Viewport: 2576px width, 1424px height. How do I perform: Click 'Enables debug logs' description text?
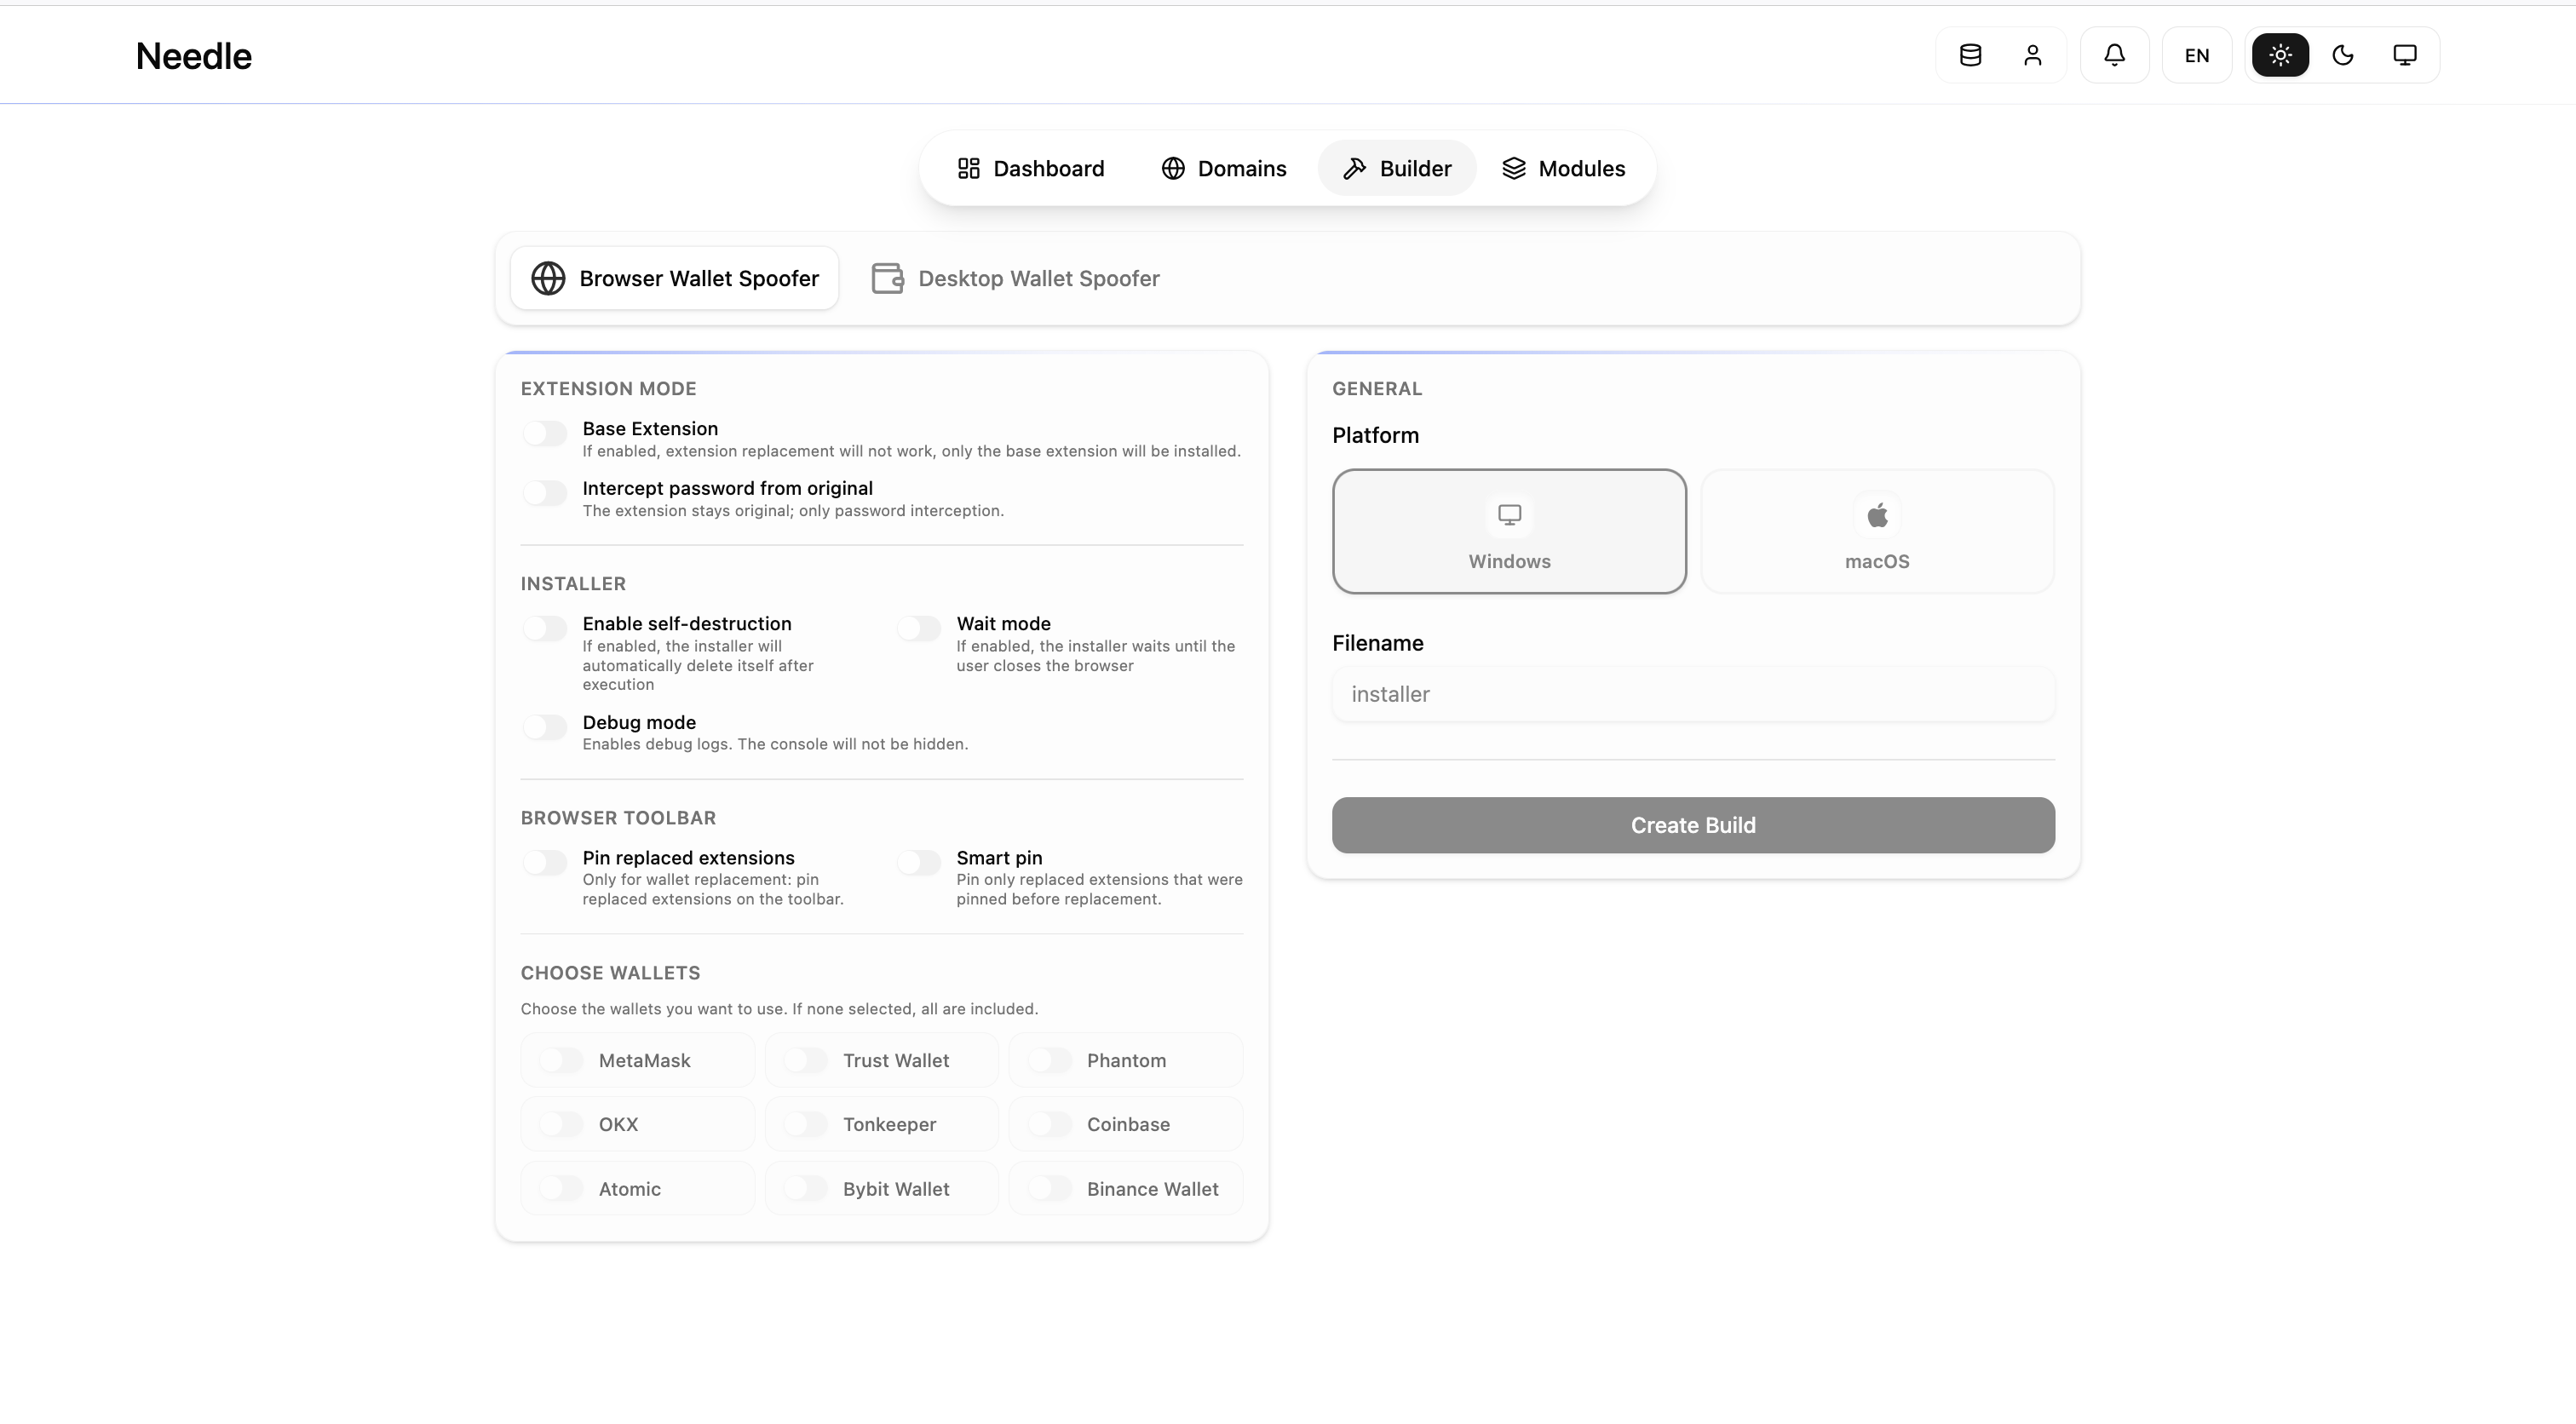(775, 744)
